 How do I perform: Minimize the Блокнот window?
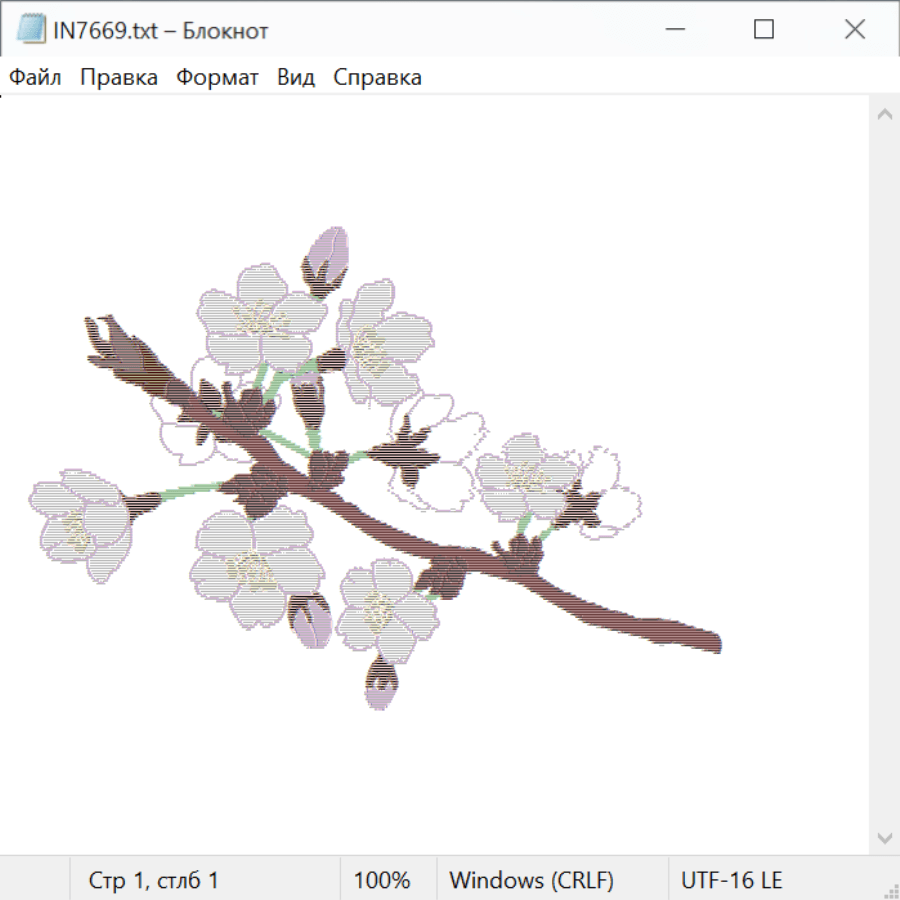[x=673, y=30]
